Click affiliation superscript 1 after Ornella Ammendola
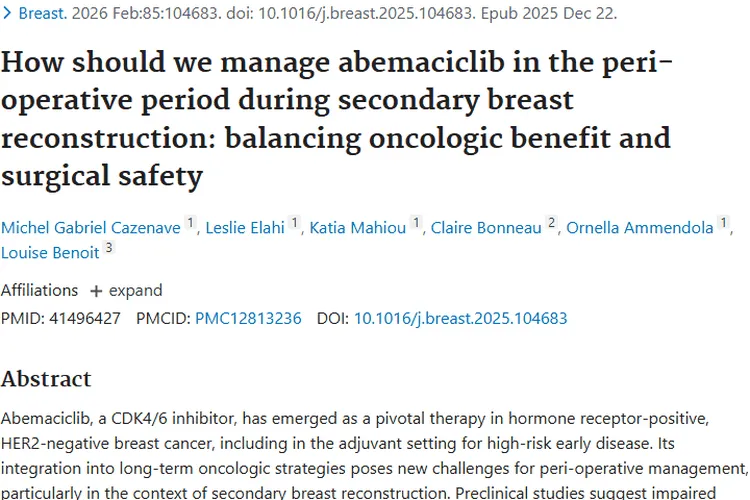Viewport: 750px width, 500px height. [x=724, y=225]
